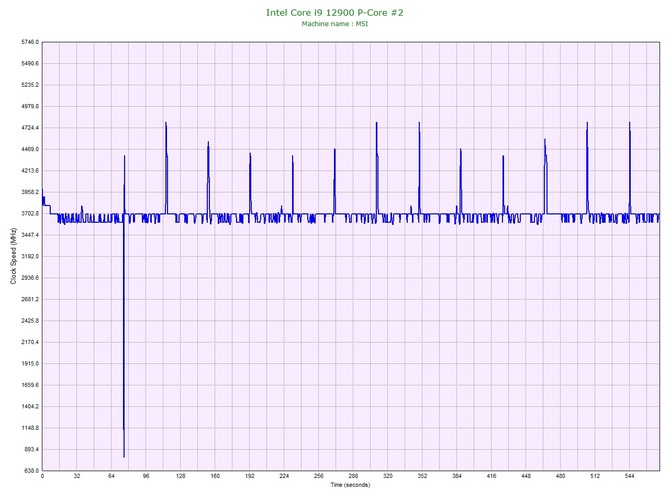670x502 pixels.
Task: Click the x-axis tick label 256
Action: pos(319,476)
